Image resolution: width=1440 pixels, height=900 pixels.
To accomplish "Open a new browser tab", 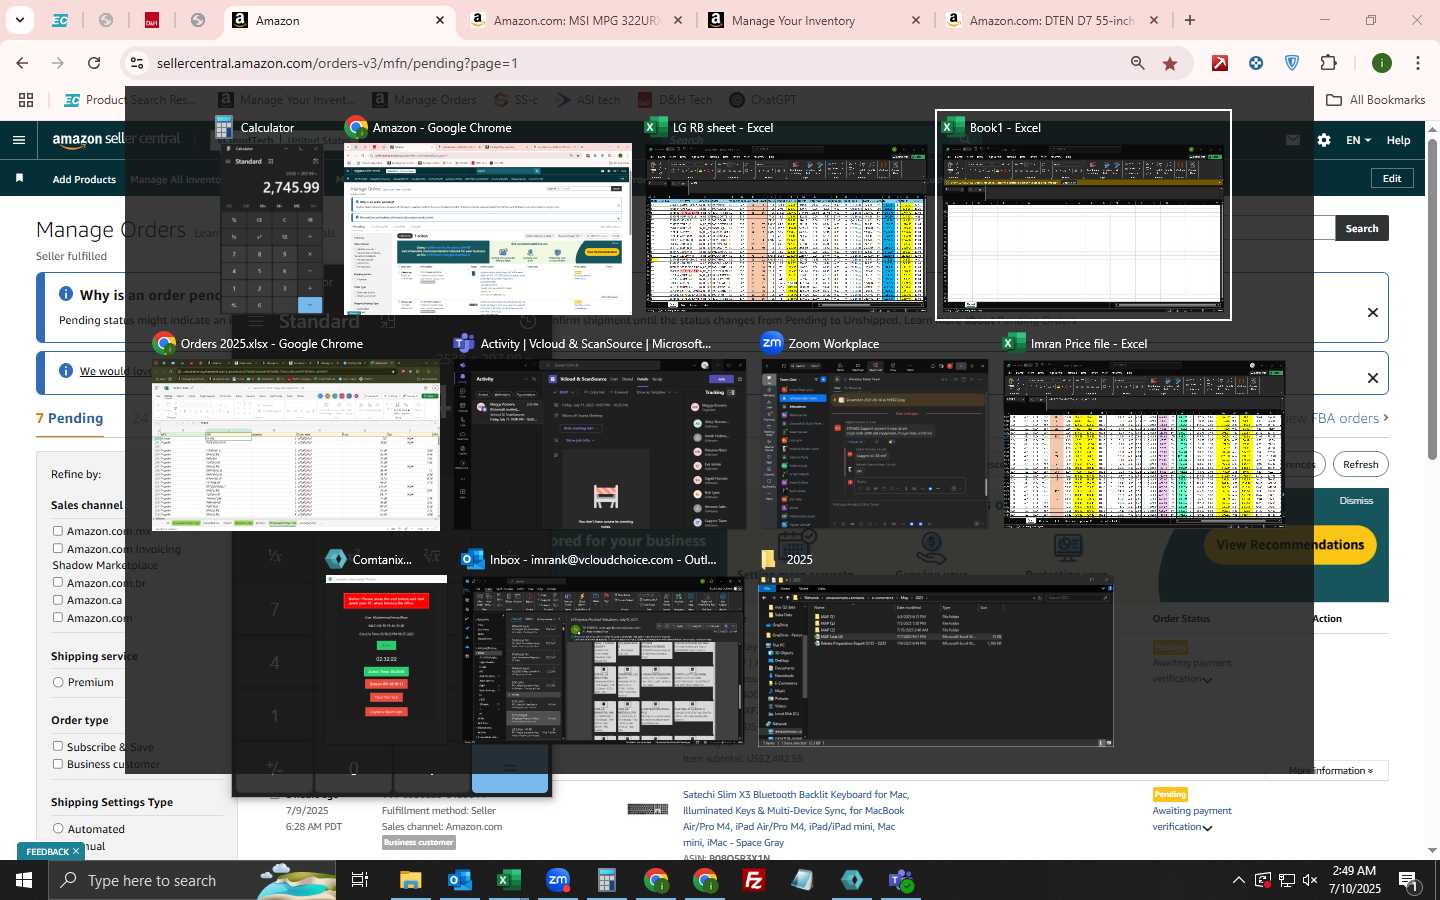I will 1190,20.
